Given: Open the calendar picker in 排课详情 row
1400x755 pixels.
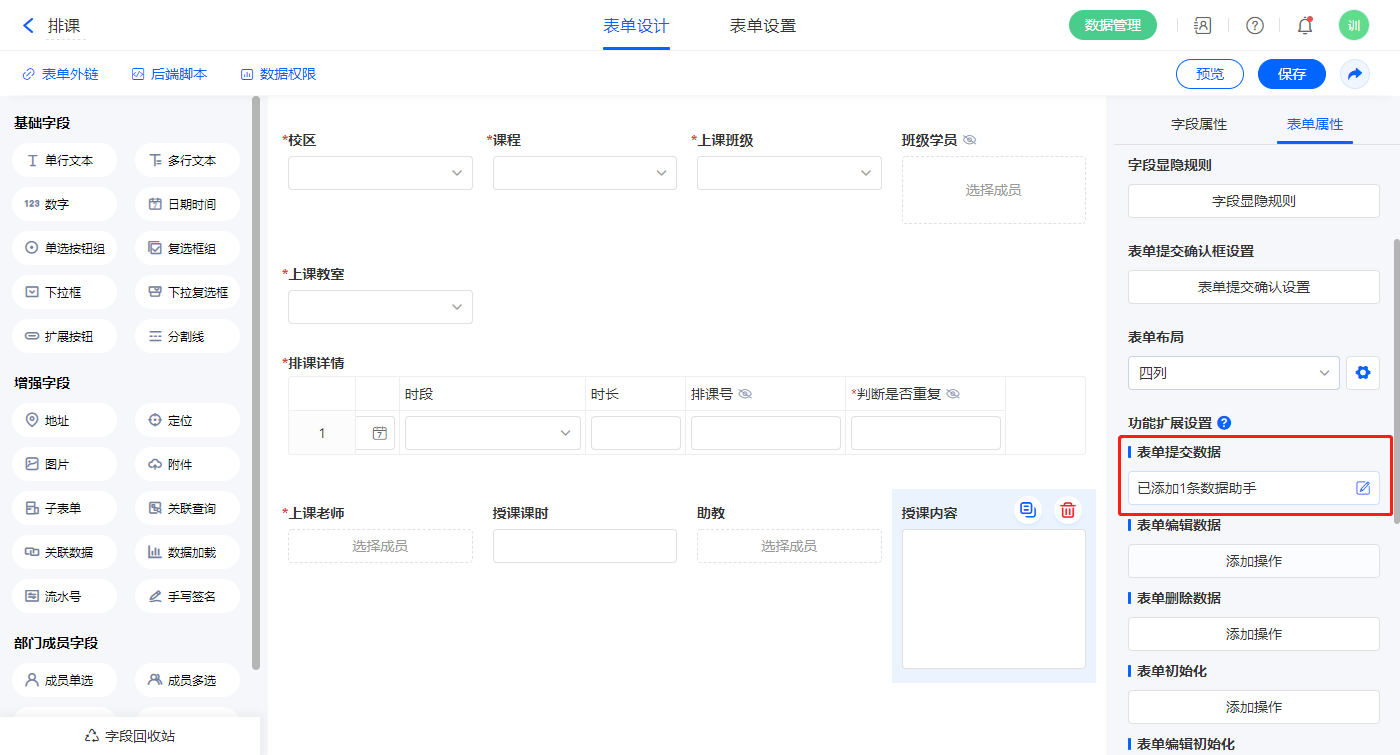Looking at the screenshot, I should [379, 433].
